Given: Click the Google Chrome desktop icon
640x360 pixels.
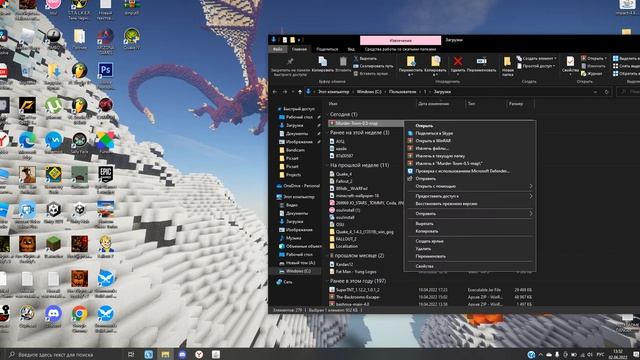Looking at the screenshot, I should coord(79,313).
